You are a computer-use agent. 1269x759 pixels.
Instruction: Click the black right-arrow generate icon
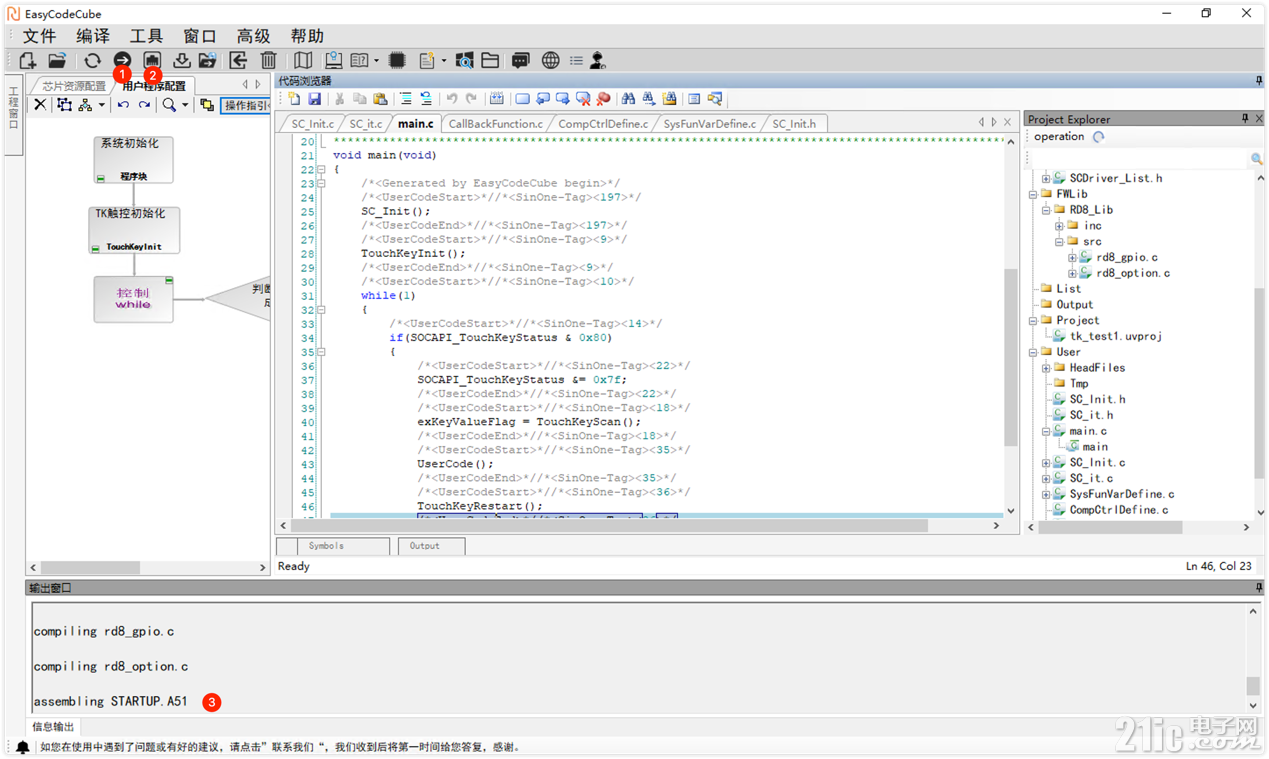click(x=122, y=61)
